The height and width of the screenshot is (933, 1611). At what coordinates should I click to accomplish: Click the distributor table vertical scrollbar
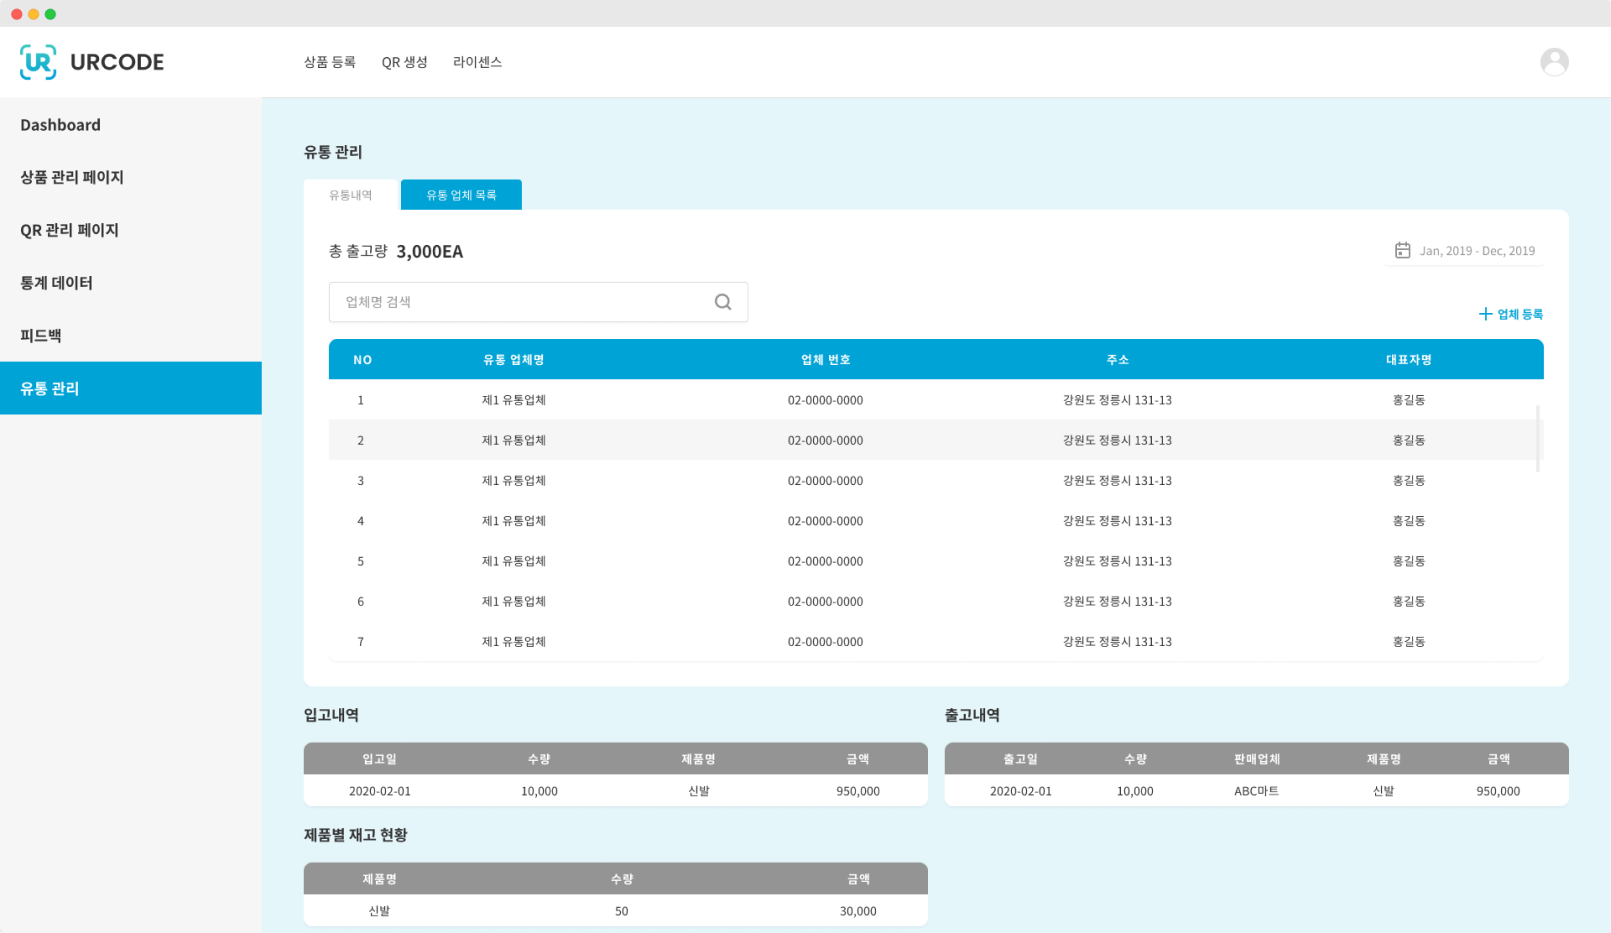1537,438
